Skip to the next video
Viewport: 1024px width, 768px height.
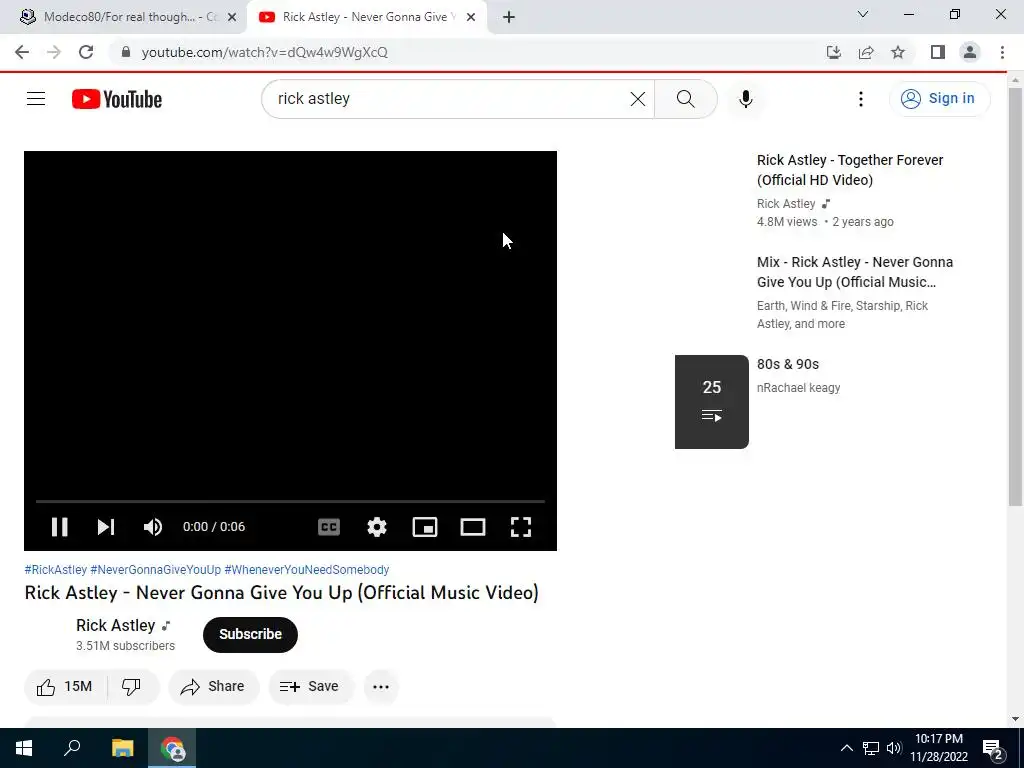(106, 527)
